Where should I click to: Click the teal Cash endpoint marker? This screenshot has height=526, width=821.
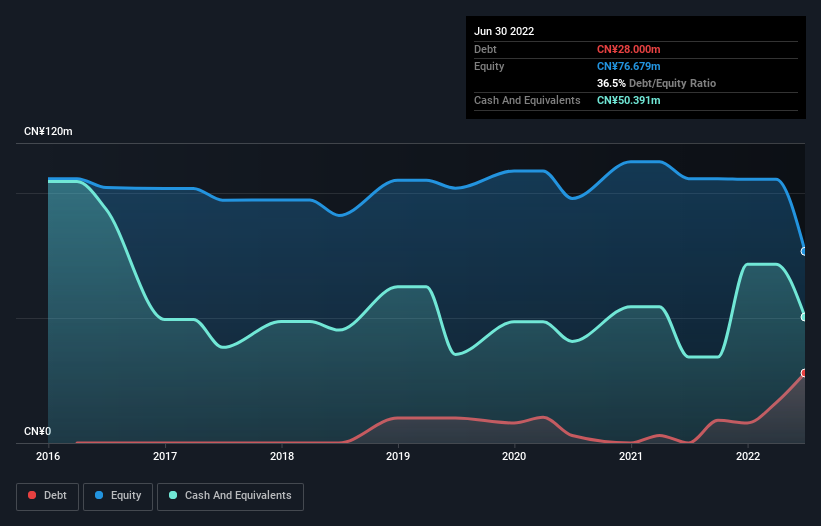pos(804,317)
